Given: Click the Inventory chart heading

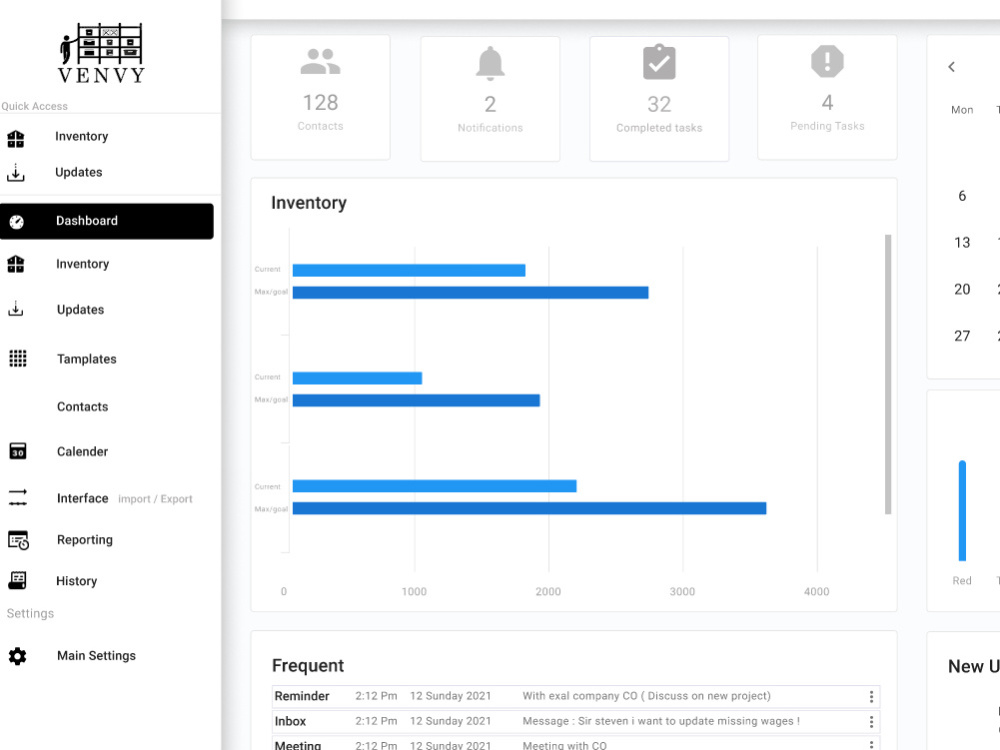Looking at the screenshot, I should click(x=309, y=203).
